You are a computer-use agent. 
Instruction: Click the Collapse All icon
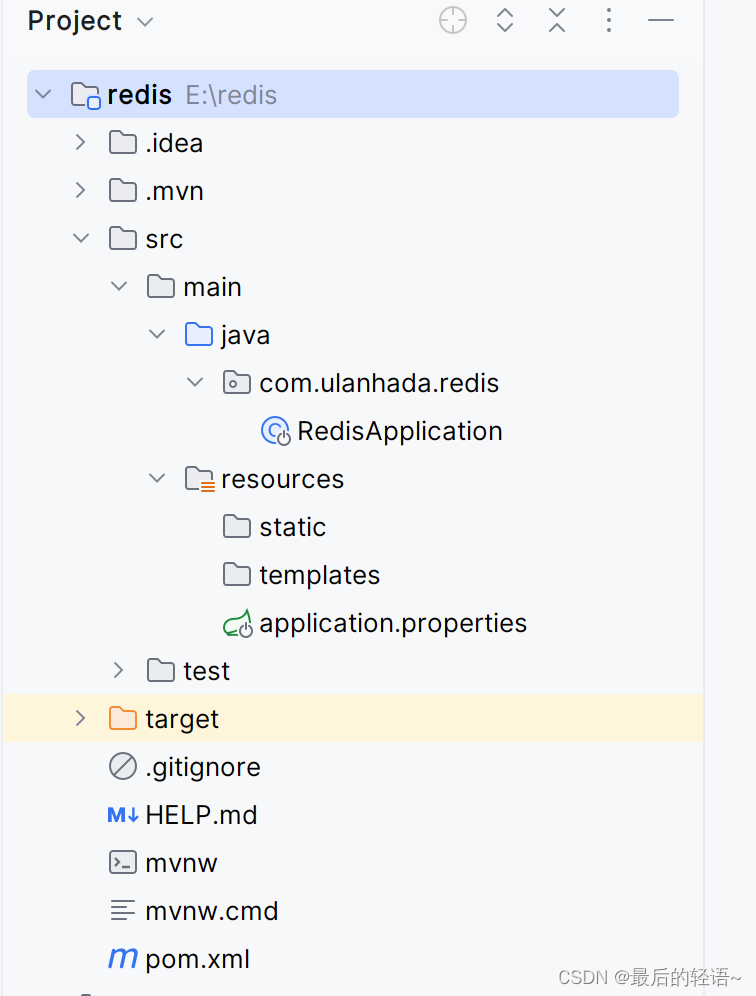(x=557, y=20)
